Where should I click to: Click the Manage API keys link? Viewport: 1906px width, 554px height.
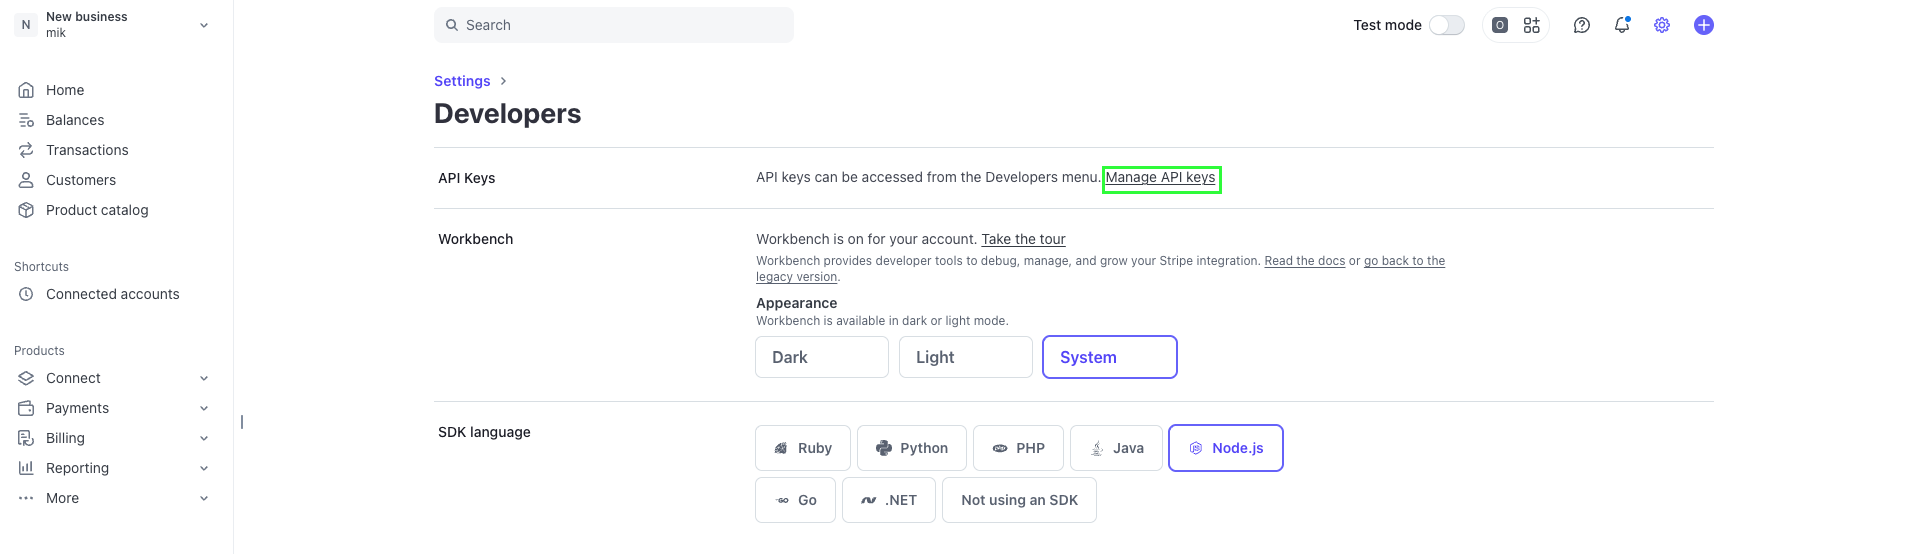[1160, 178]
